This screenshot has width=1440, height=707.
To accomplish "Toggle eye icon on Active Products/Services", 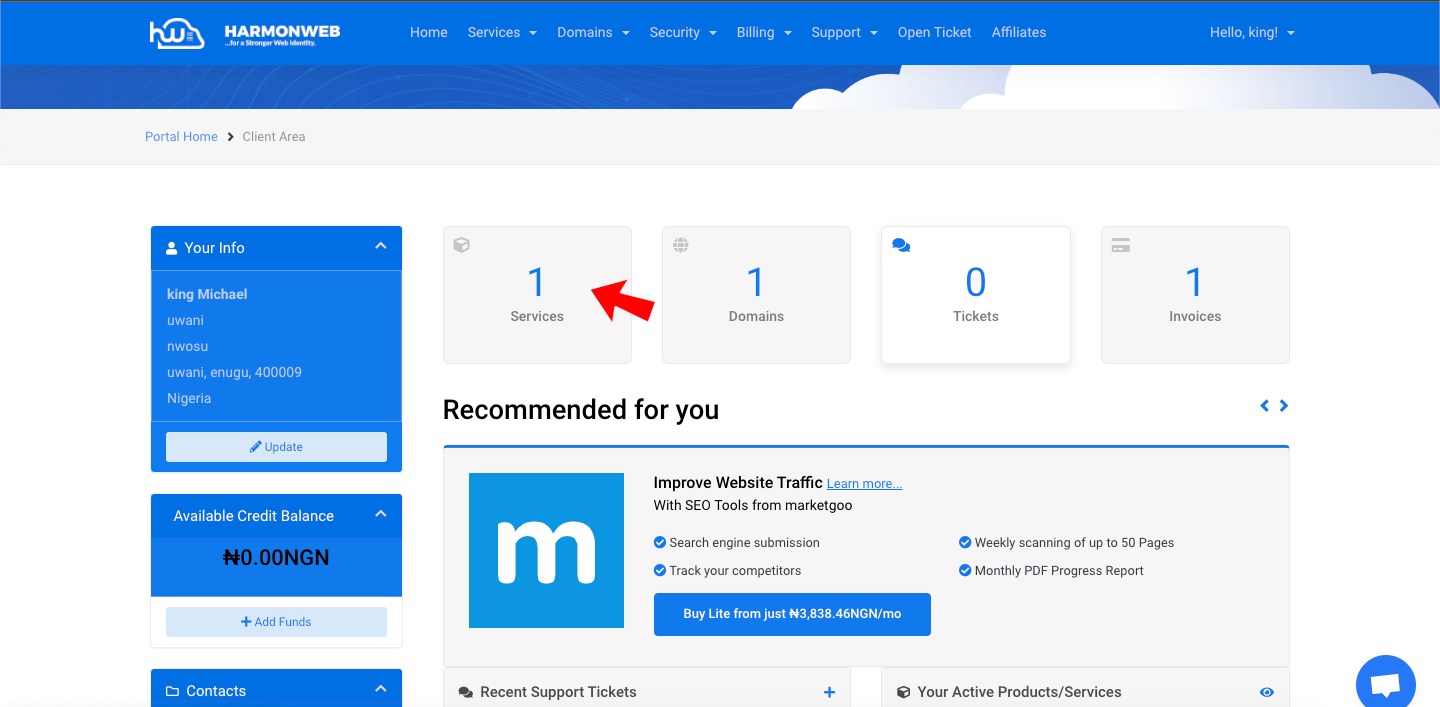I will pyautogui.click(x=1267, y=692).
